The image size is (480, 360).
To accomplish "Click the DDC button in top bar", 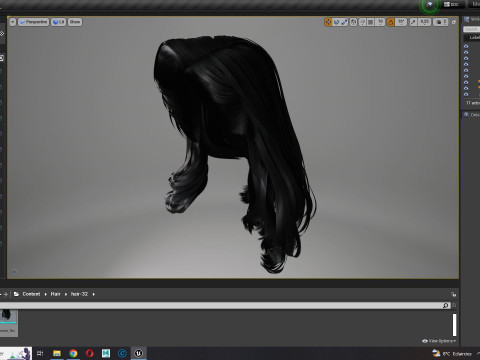I will [x=452, y=4].
